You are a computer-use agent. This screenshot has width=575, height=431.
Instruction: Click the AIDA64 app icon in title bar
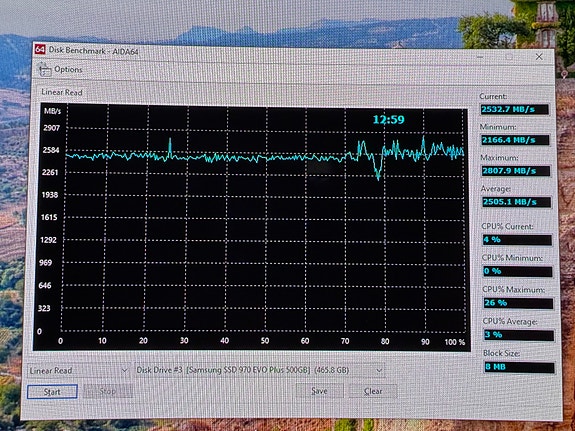40,49
